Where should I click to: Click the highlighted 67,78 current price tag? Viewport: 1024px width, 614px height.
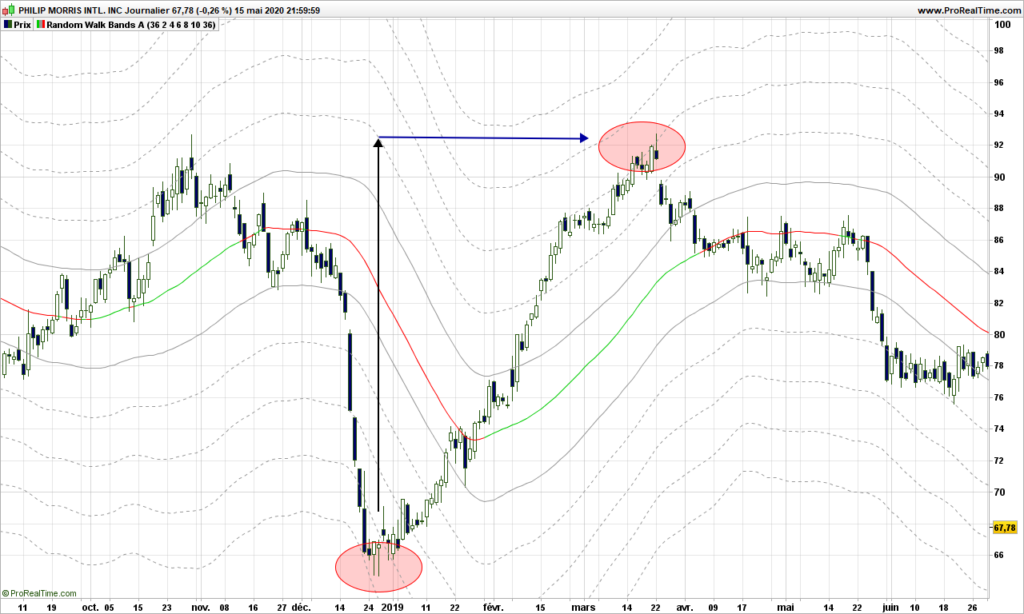click(x=1005, y=527)
